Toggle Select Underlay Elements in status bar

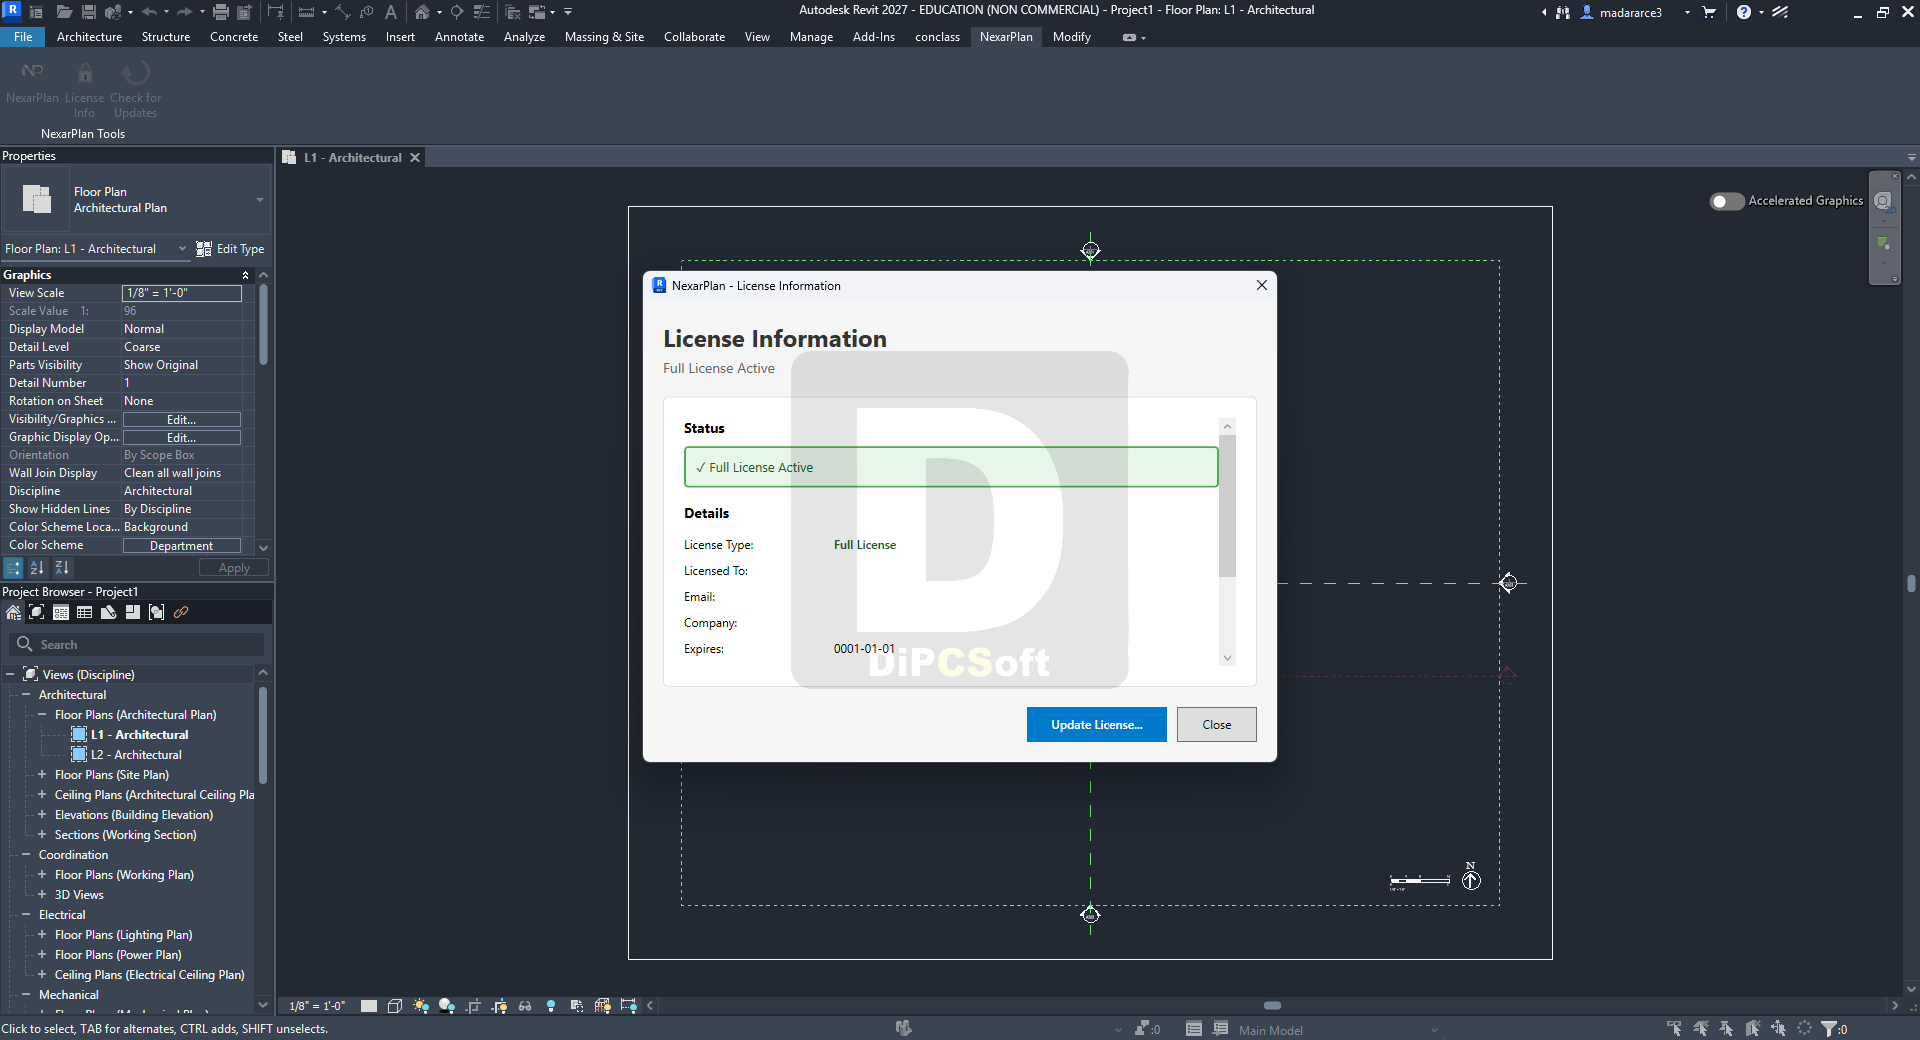[1700, 1028]
